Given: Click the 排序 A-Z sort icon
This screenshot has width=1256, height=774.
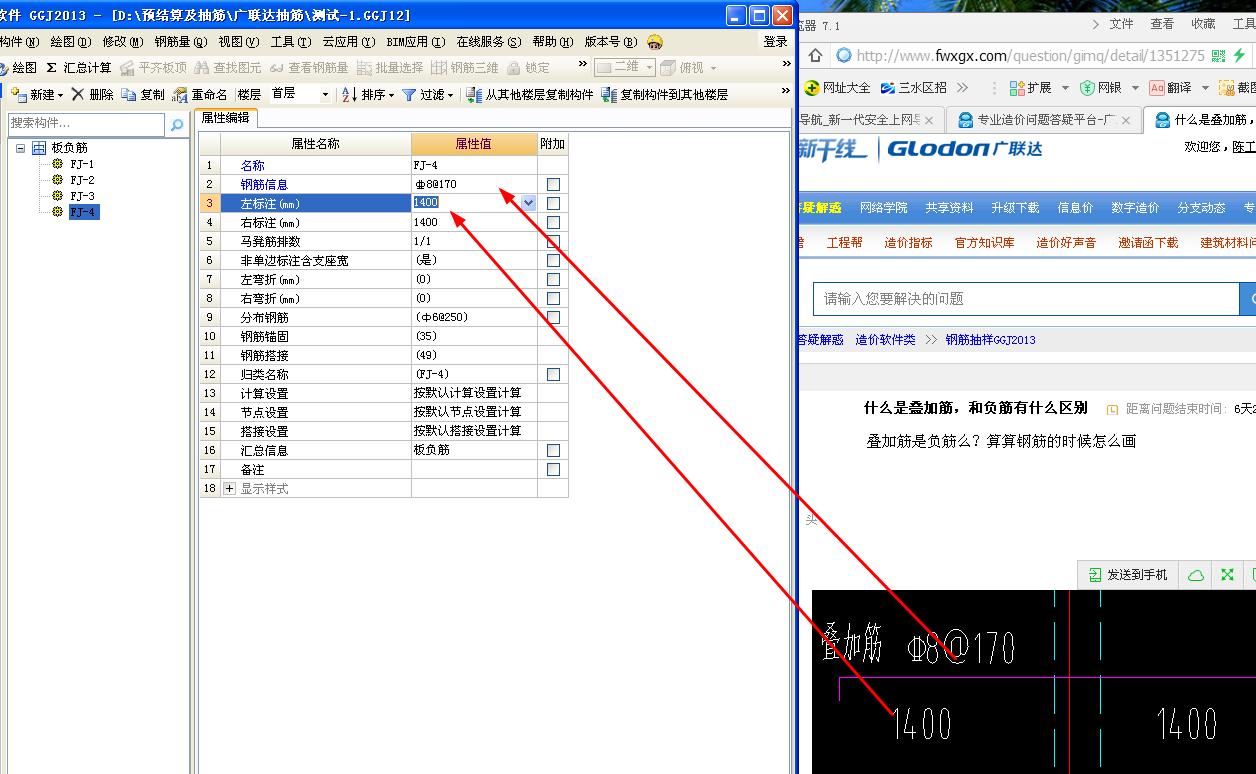Looking at the screenshot, I should 349,95.
